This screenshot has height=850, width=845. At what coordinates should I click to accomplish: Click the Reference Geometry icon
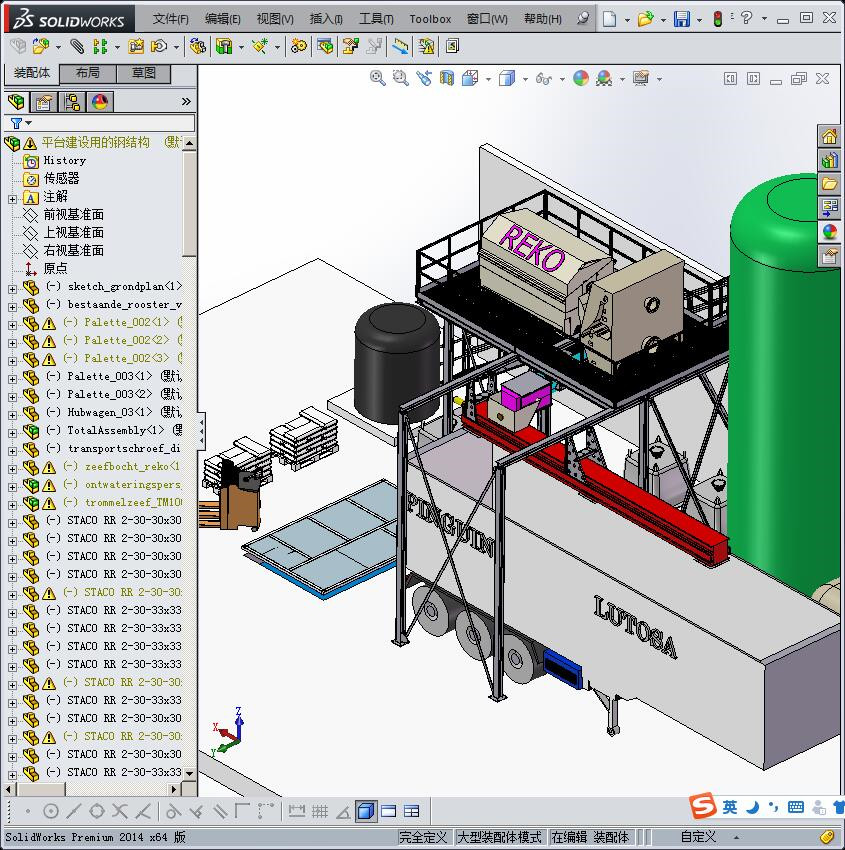(x=260, y=47)
